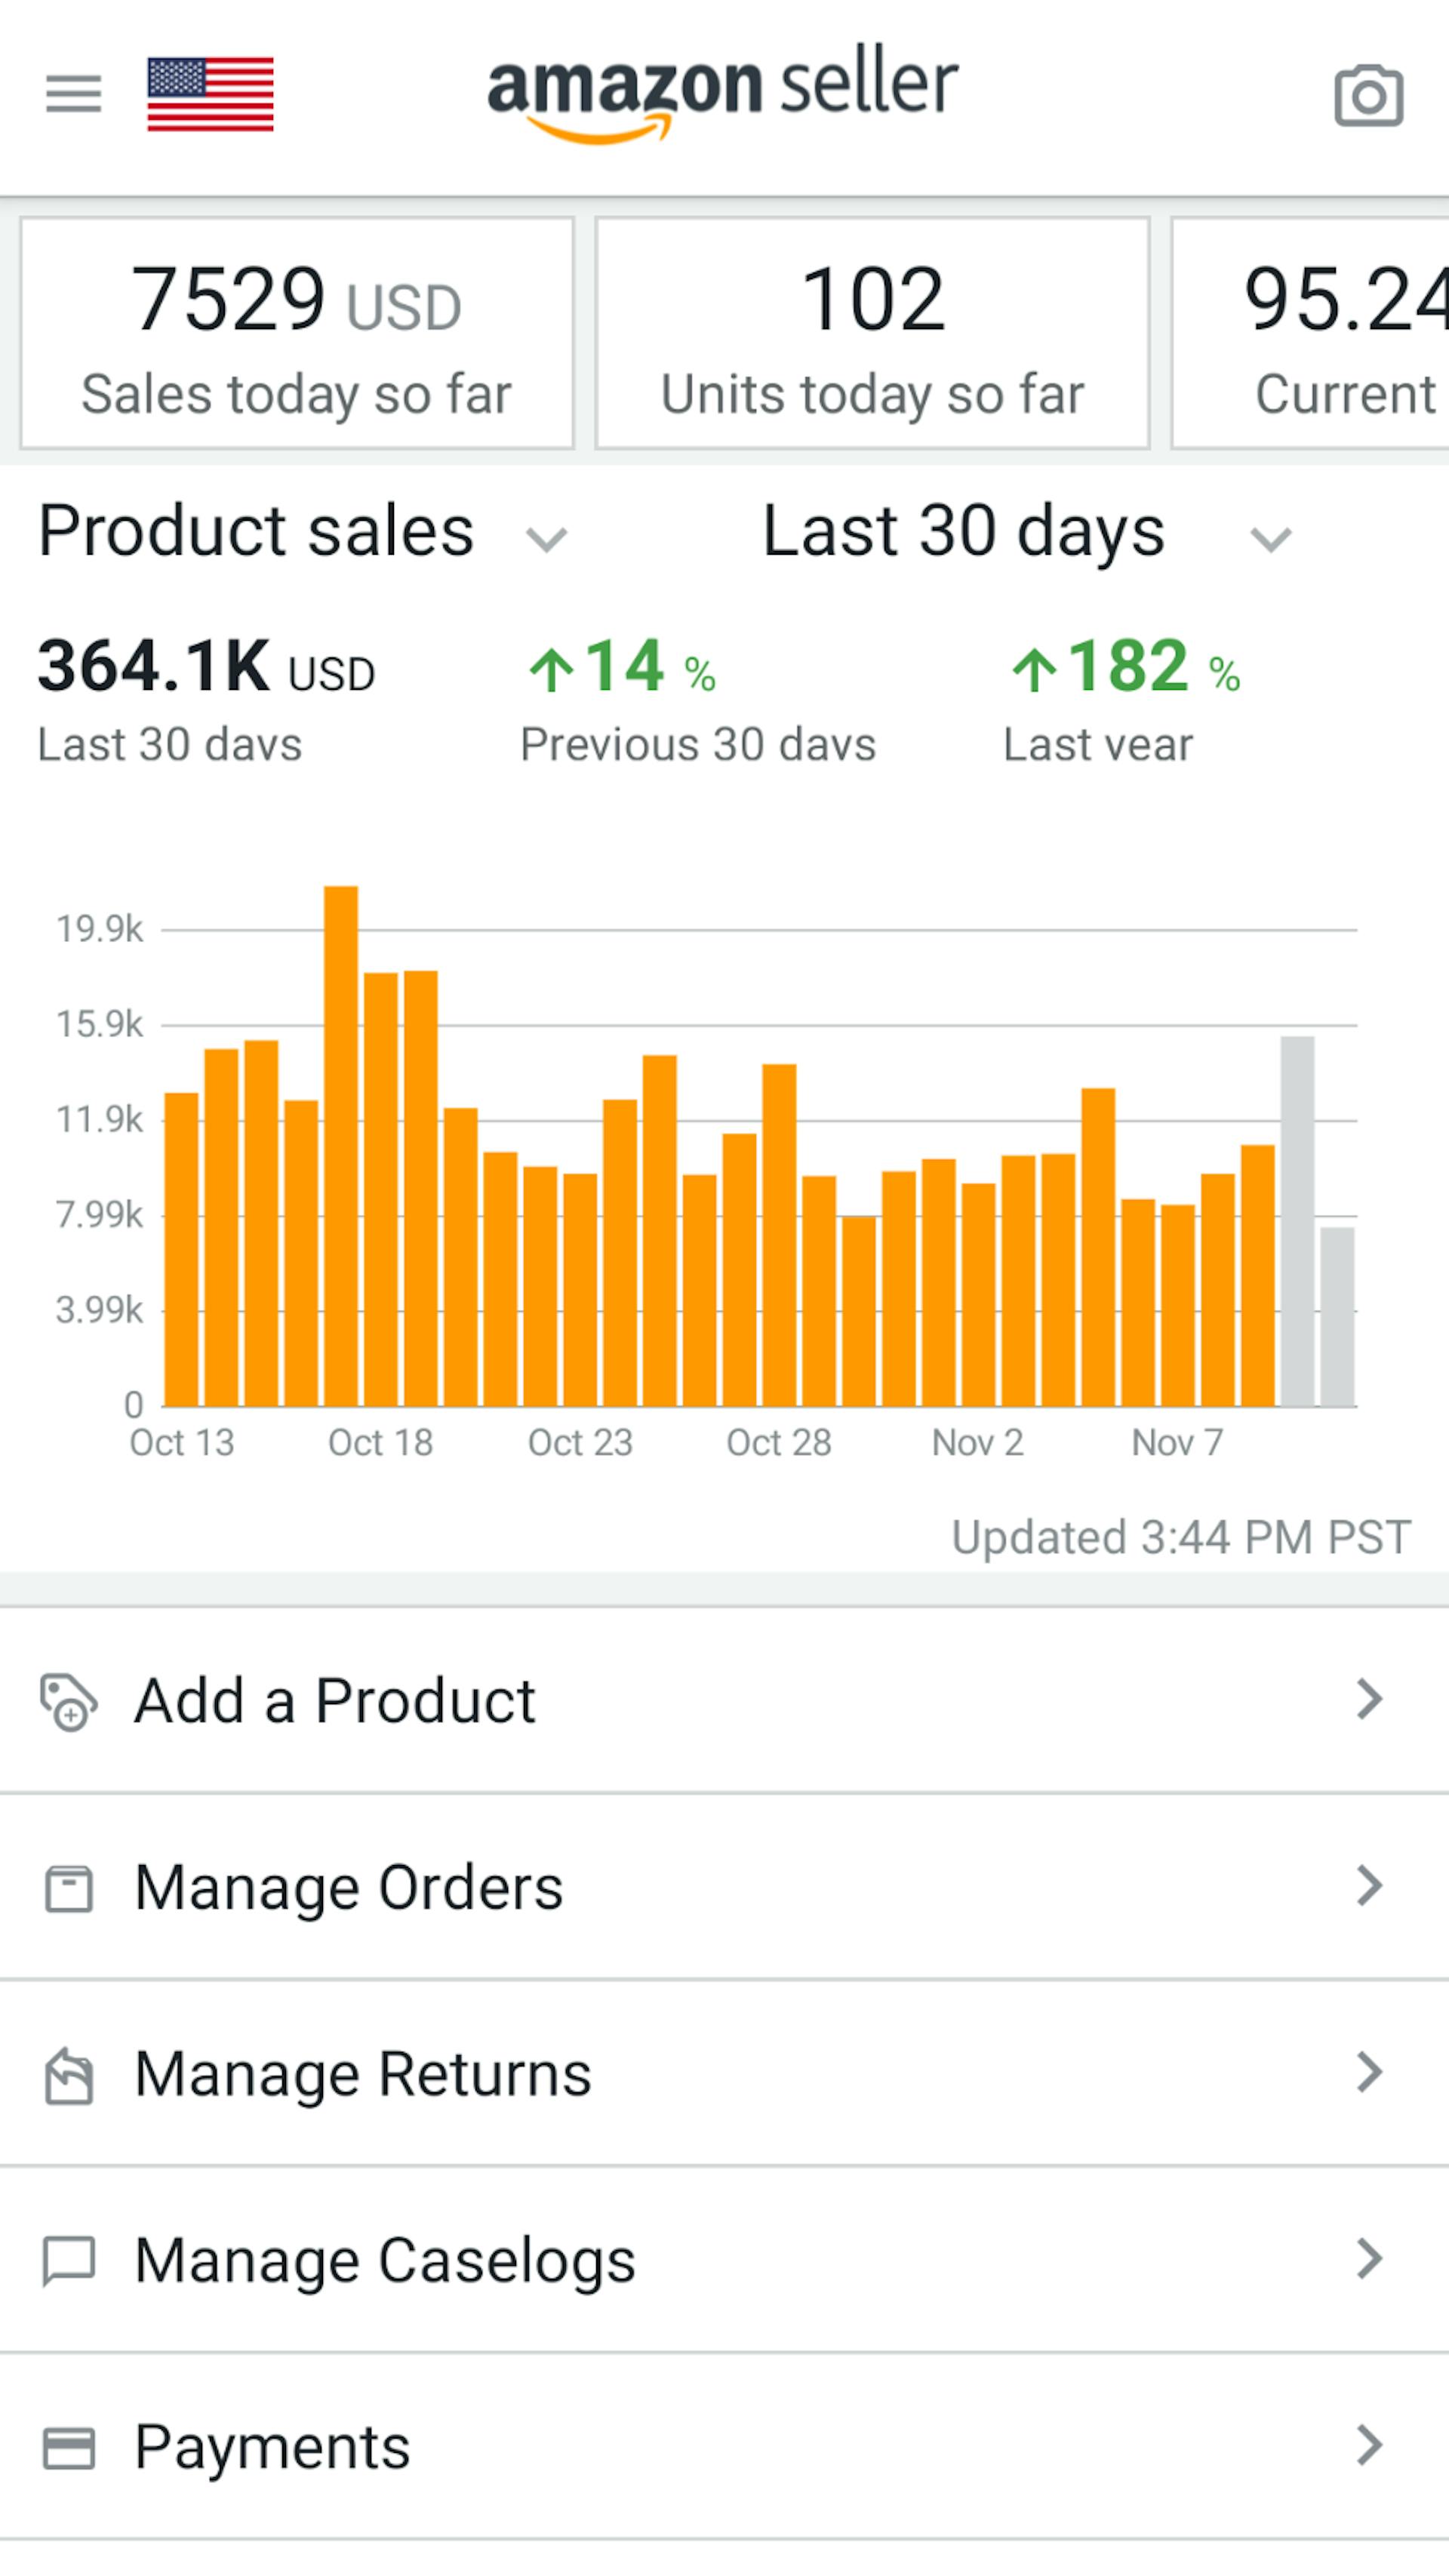The height and width of the screenshot is (2576, 1449).
Task: Open the Last 30 days range dropdown
Action: pyautogui.click(x=1270, y=539)
